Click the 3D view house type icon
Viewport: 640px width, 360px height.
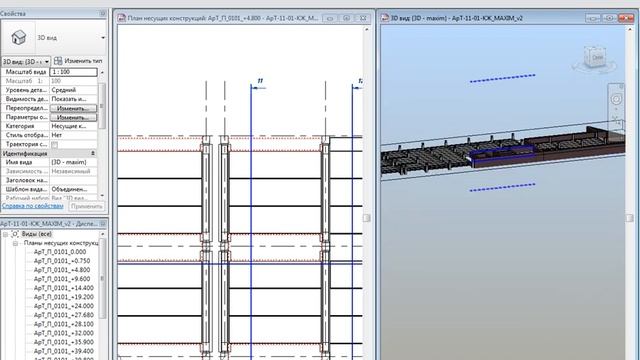pos(18,38)
